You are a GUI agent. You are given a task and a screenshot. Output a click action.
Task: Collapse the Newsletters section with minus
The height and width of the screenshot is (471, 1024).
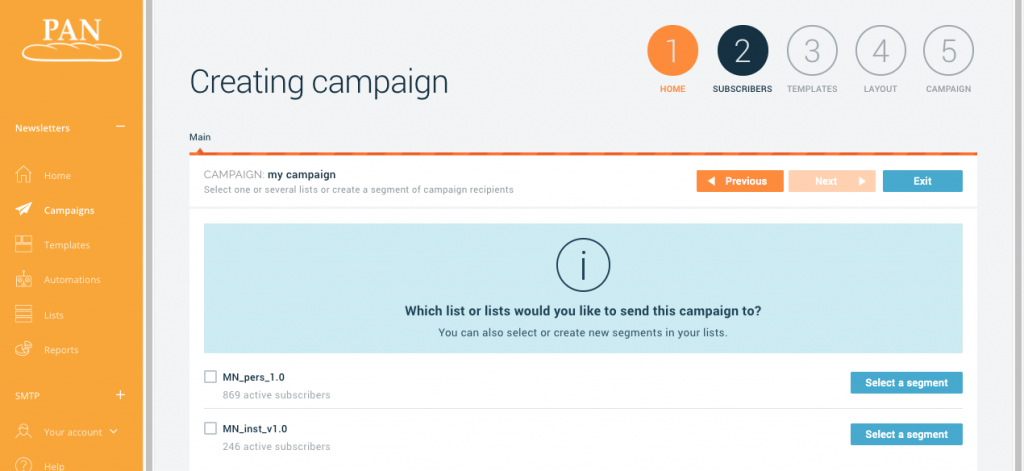120,127
